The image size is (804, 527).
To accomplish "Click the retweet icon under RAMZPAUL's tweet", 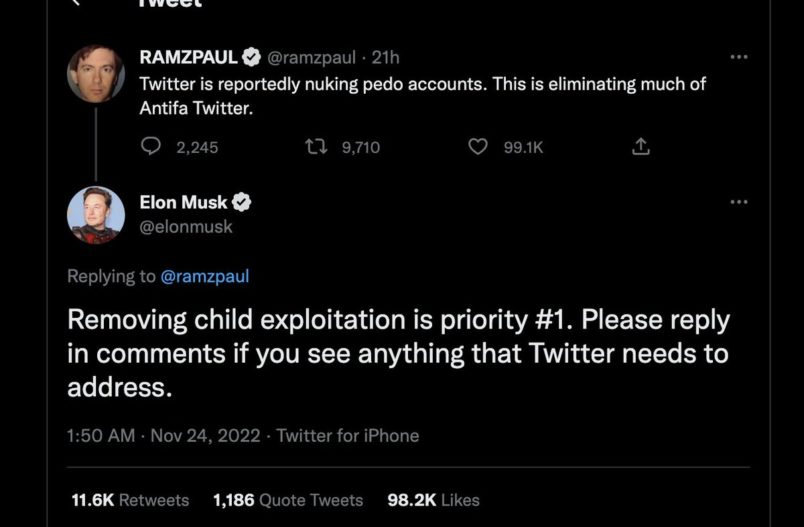I will tap(317, 147).
